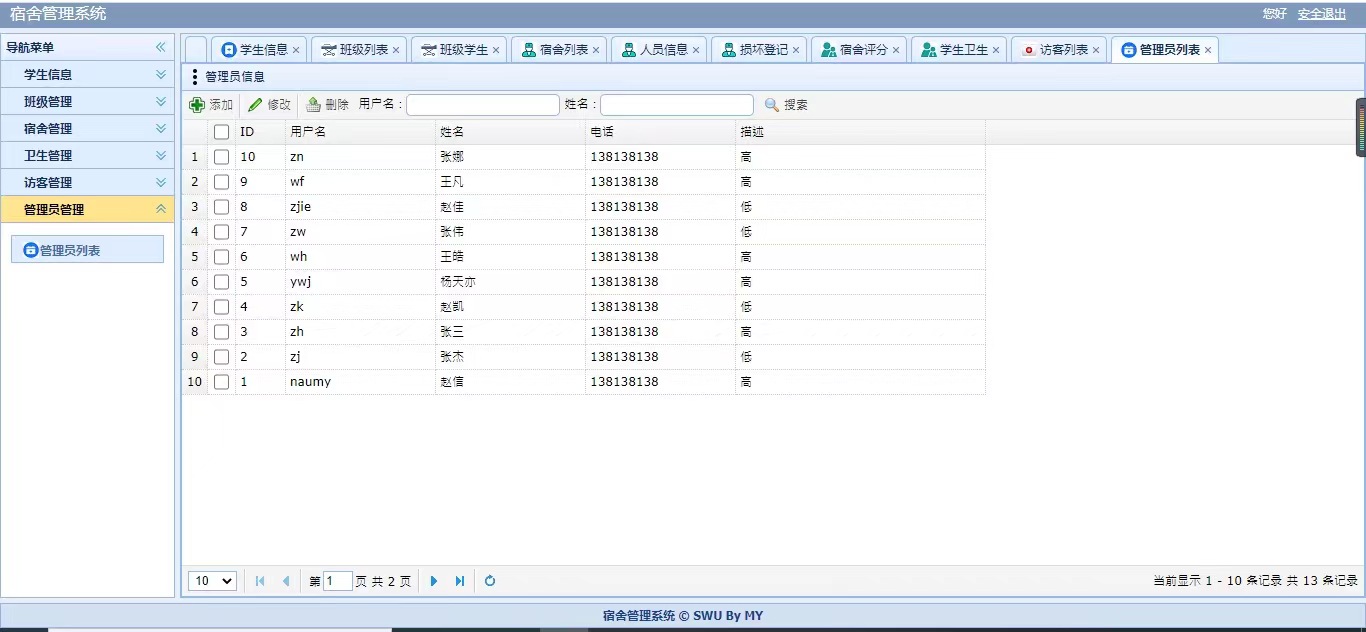This screenshot has width=1366, height=632.
Task: Toggle the select-all header checkbox
Action: pyautogui.click(x=221, y=132)
